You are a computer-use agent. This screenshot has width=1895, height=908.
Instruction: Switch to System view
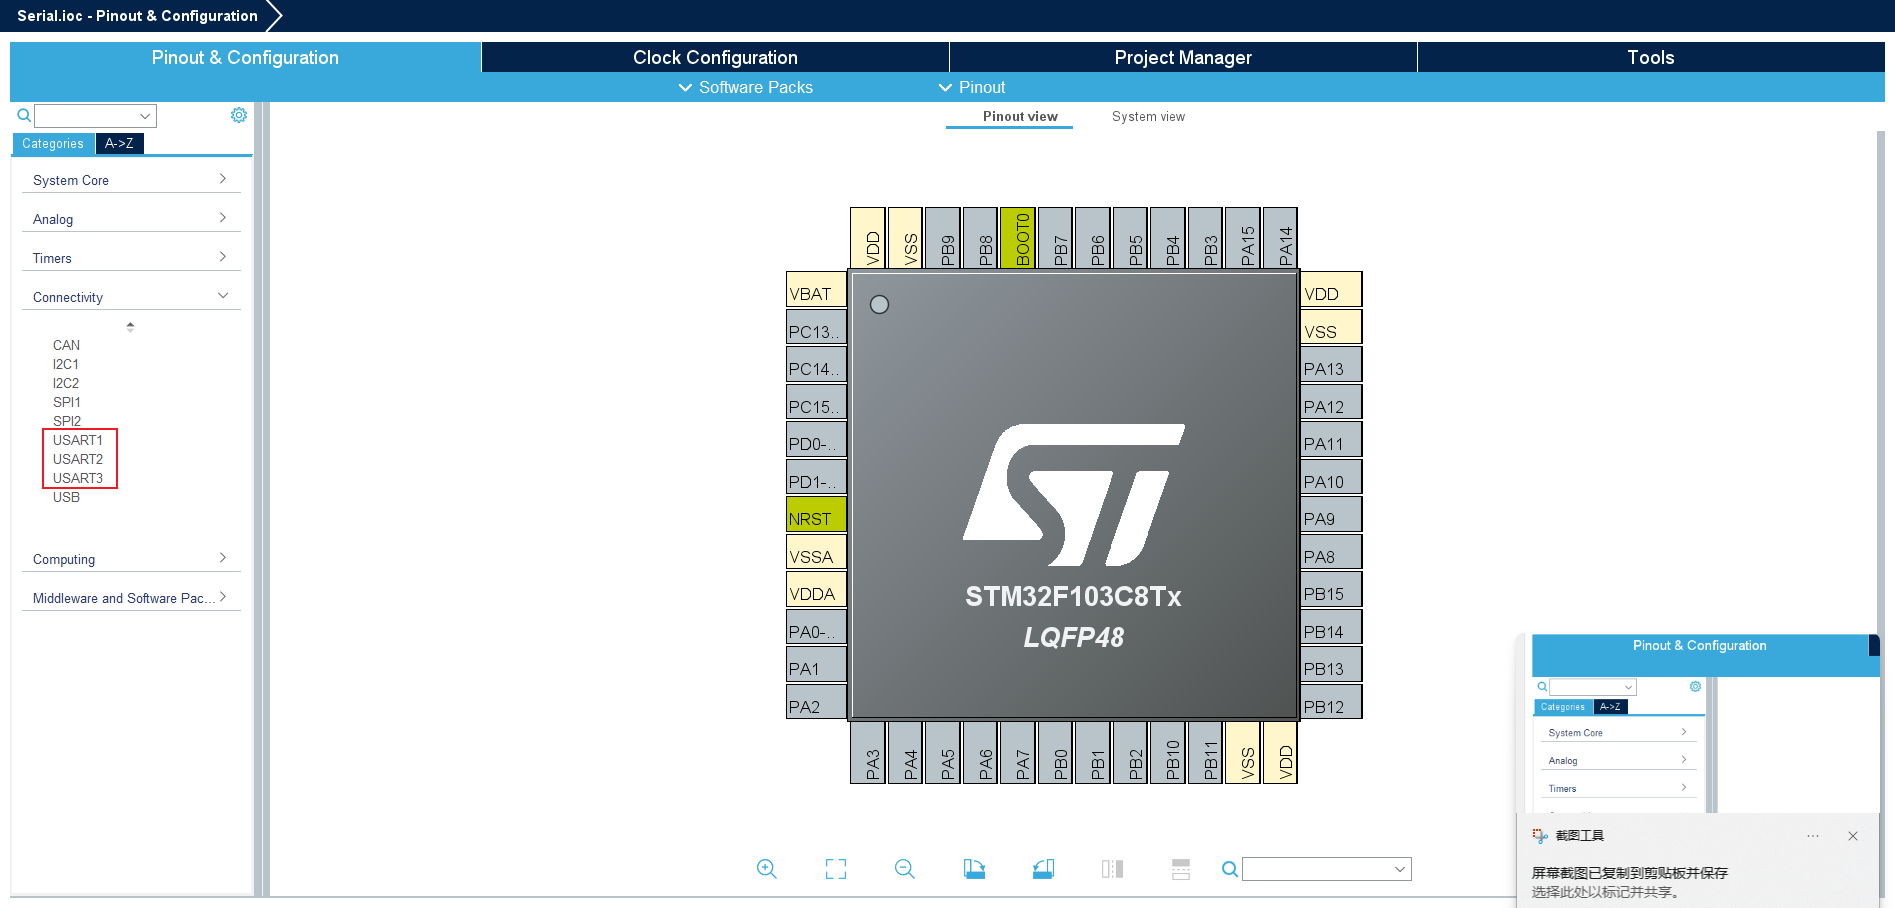pos(1148,117)
